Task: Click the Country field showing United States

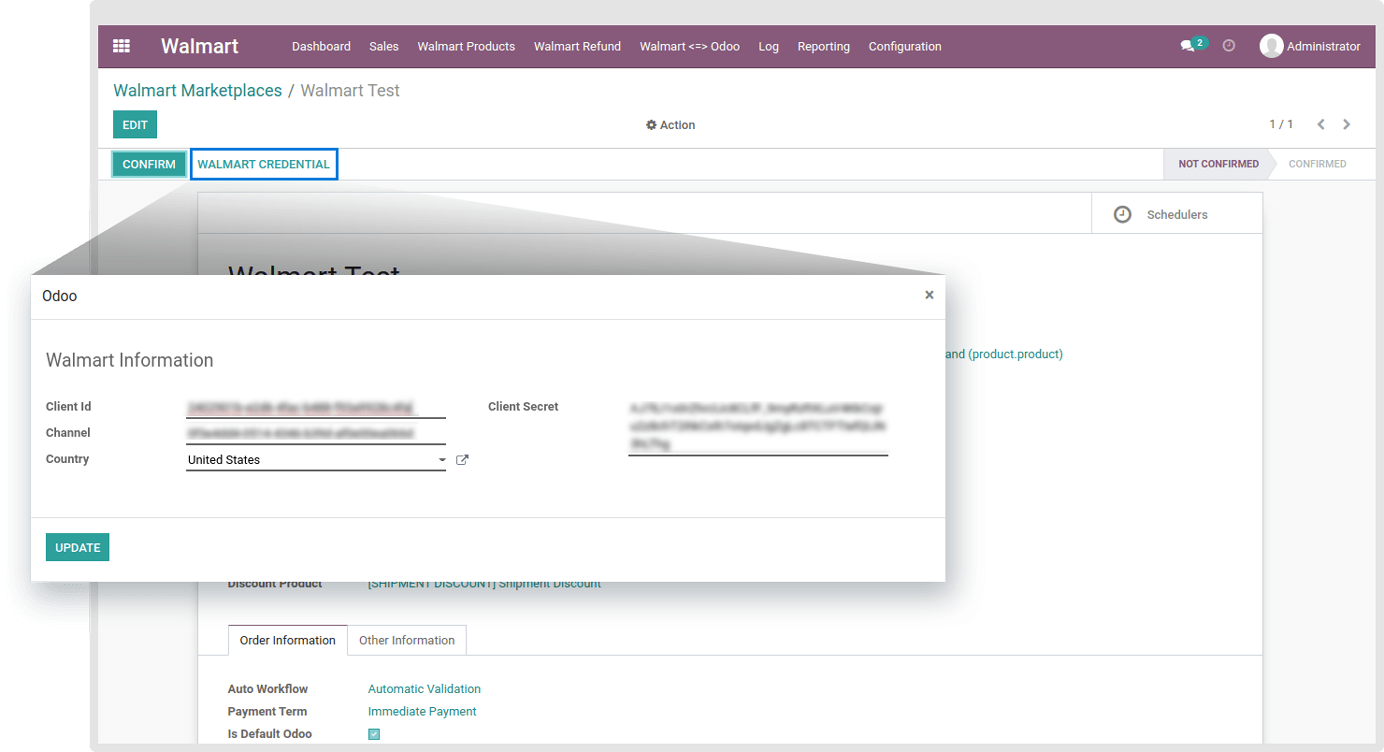Action: click(316, 460)
